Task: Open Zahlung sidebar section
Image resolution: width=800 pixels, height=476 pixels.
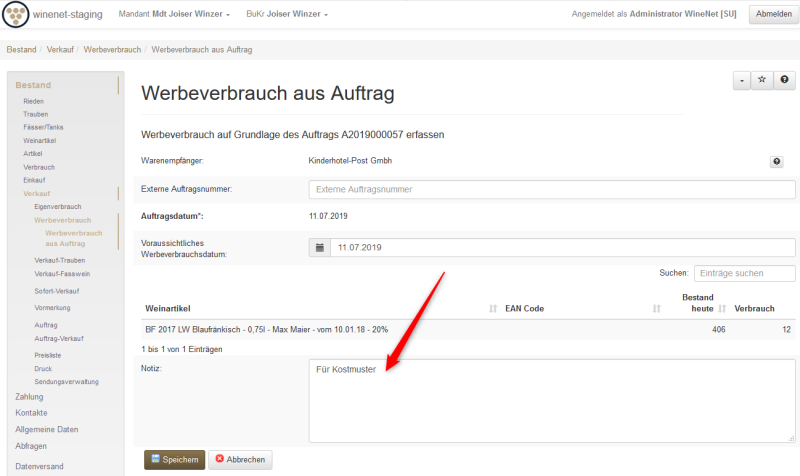Action: [29, 397]
